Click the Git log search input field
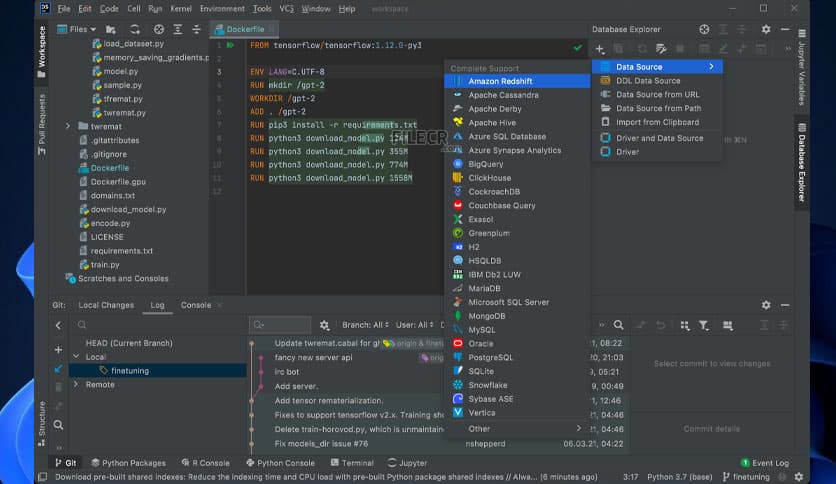Screen dimensions: 836x484 click(280, 325)
